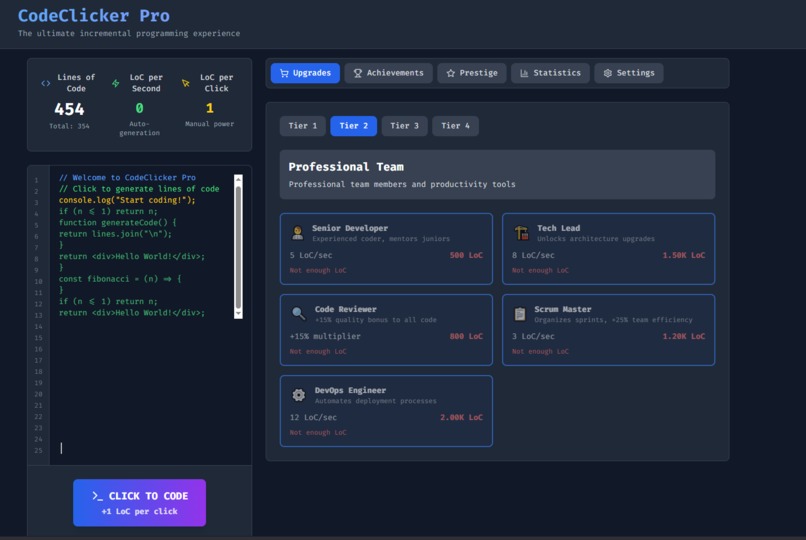806x540 pixels.
Task: Purchase the Code Reviewer upgrade card
Action: 386,330
